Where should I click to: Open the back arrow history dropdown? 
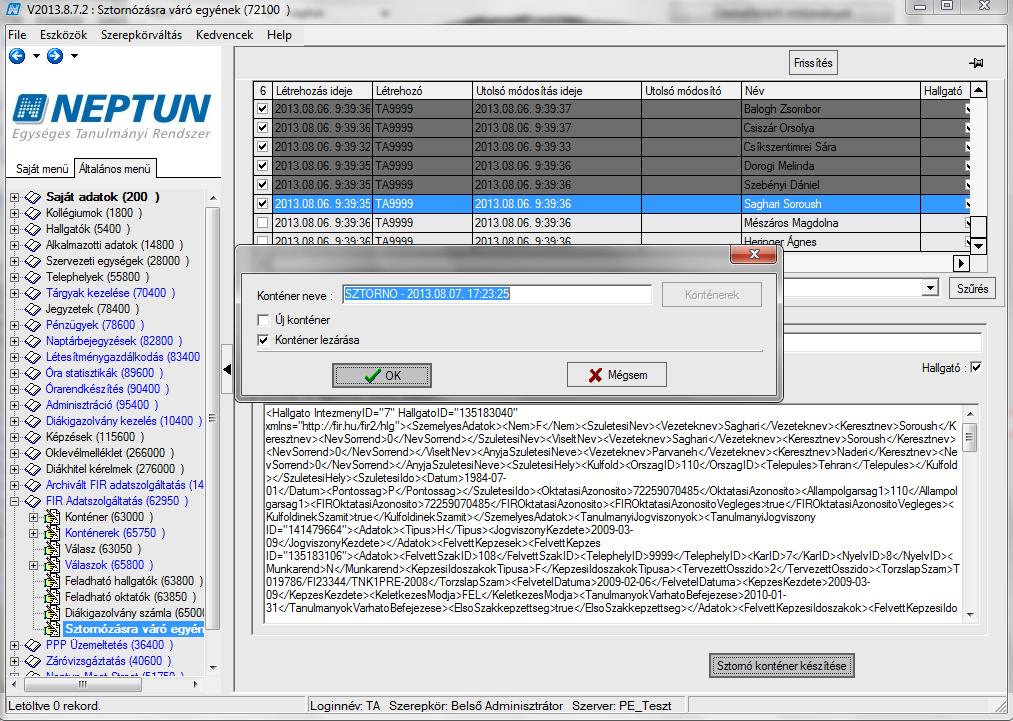[36, 56]
